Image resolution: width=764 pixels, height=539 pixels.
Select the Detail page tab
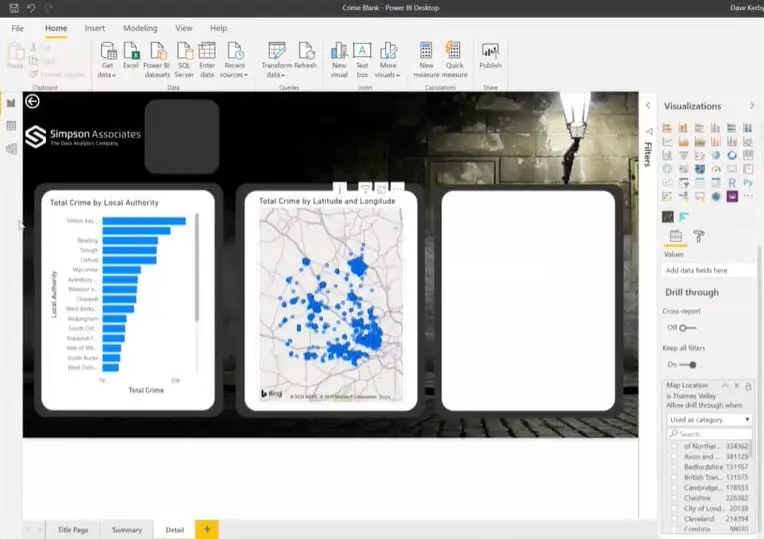click(x=174, y=530)
